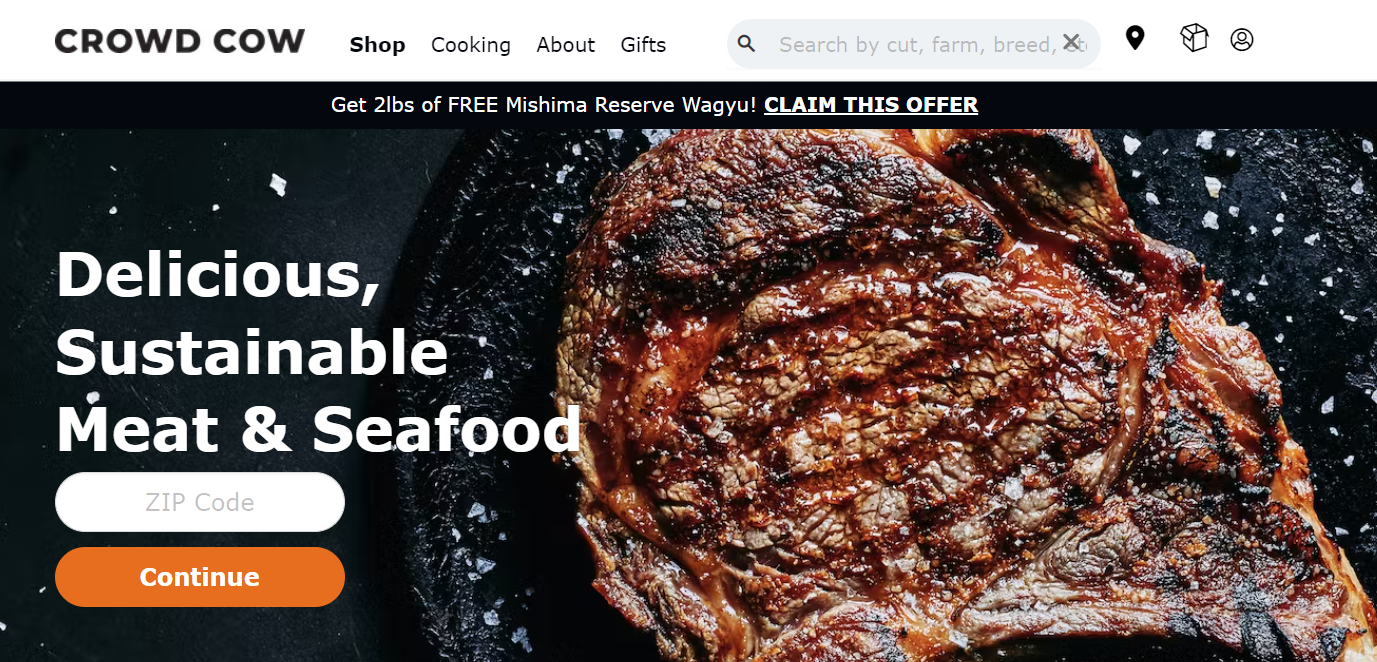Open the Shop menu

pos(377,45)
